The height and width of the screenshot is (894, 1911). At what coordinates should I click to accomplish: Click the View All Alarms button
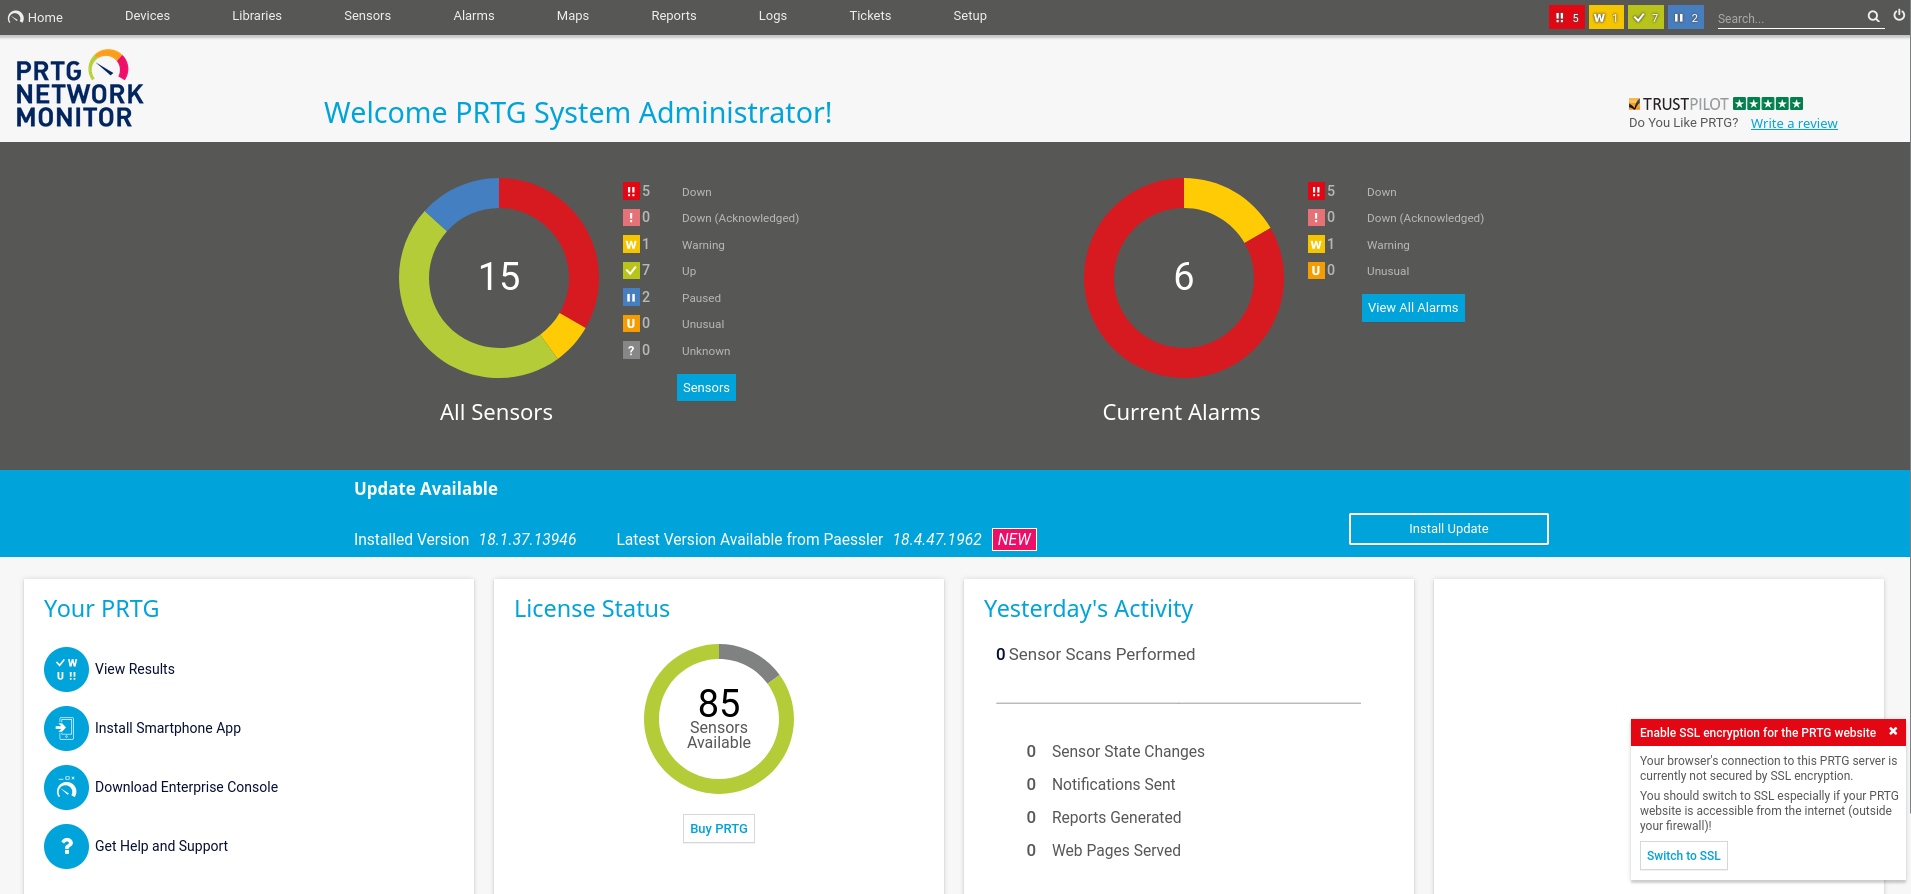tap(1413, 308)
